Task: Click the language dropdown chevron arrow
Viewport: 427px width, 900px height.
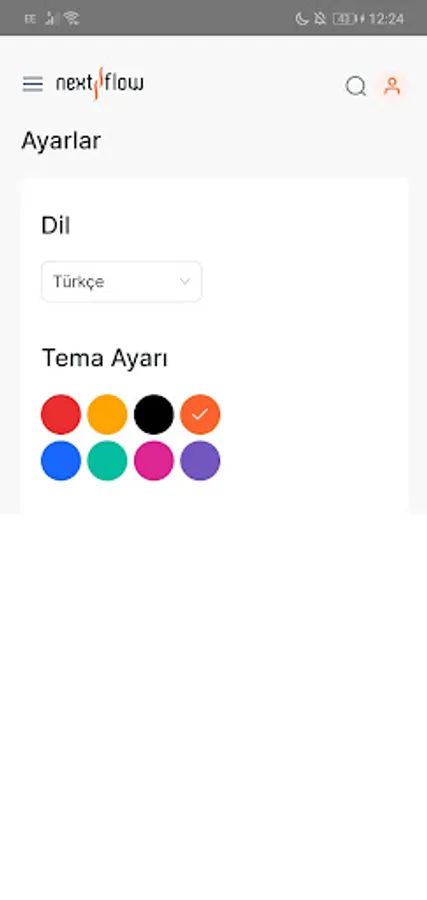Action: [185, 282]
